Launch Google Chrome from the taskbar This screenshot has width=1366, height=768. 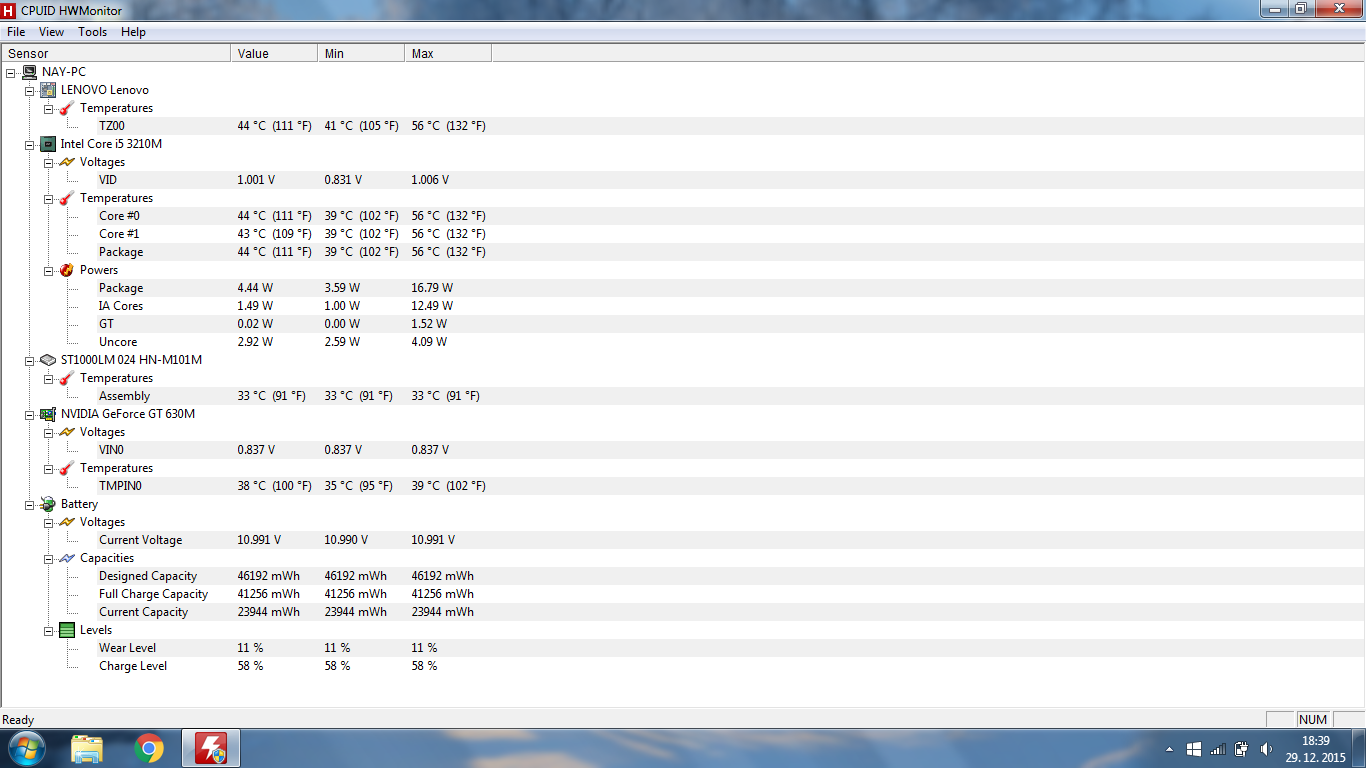pos(149,749)
